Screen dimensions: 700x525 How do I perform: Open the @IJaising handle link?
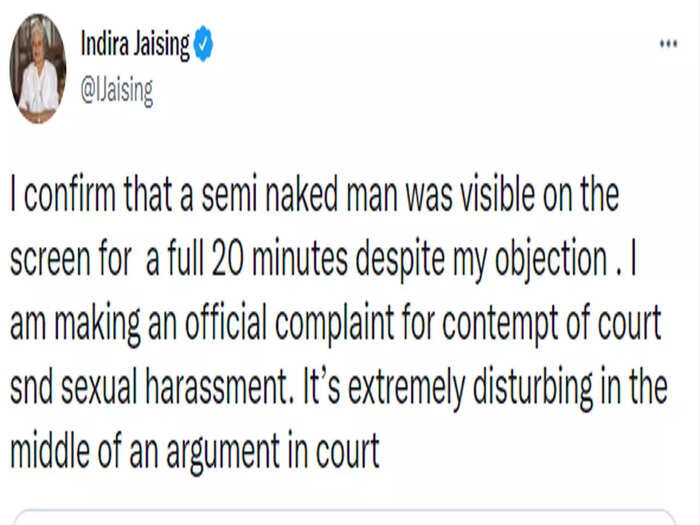[x=117, y=92]
